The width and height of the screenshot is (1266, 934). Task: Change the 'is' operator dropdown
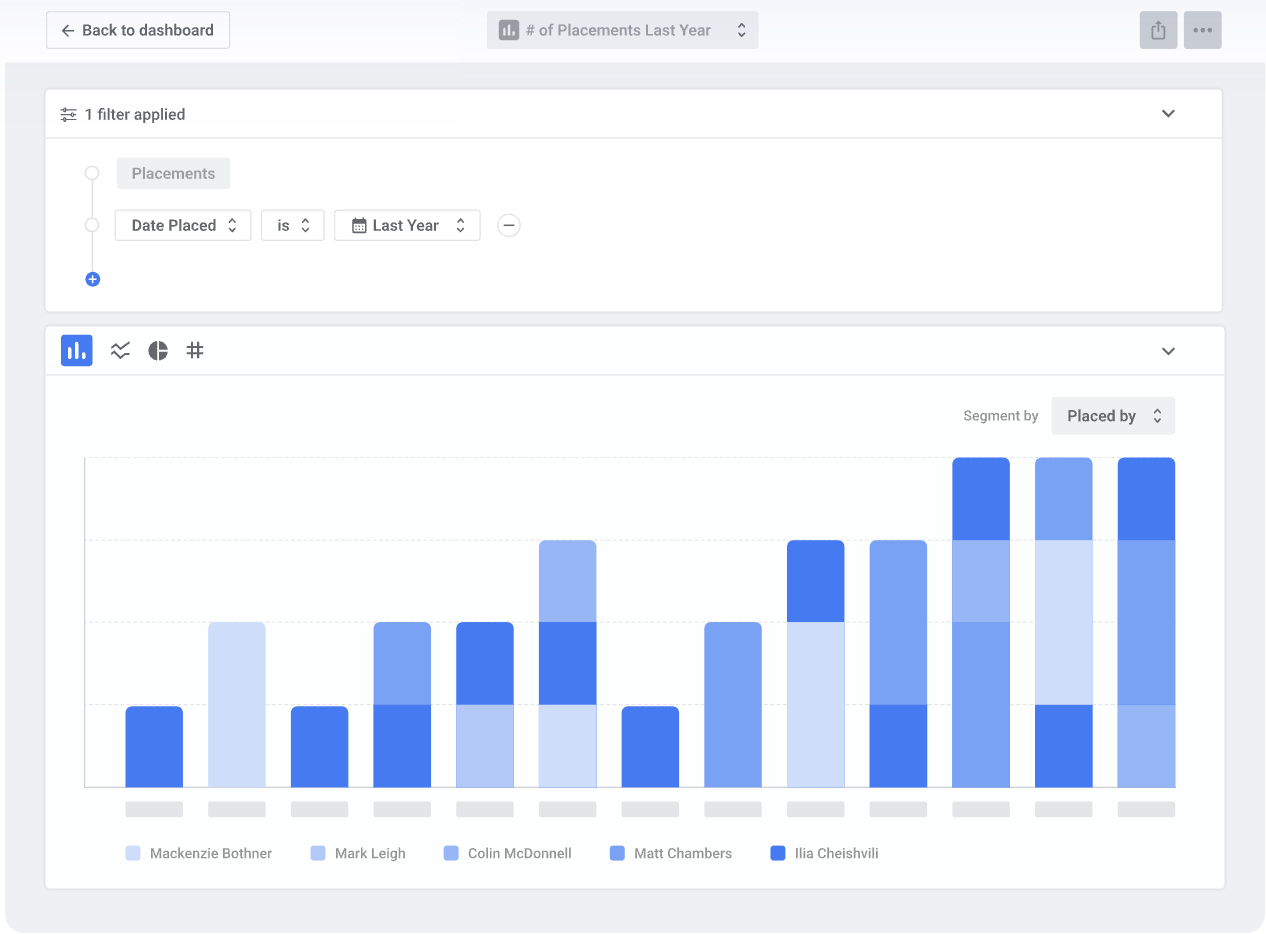coord(292,225)
